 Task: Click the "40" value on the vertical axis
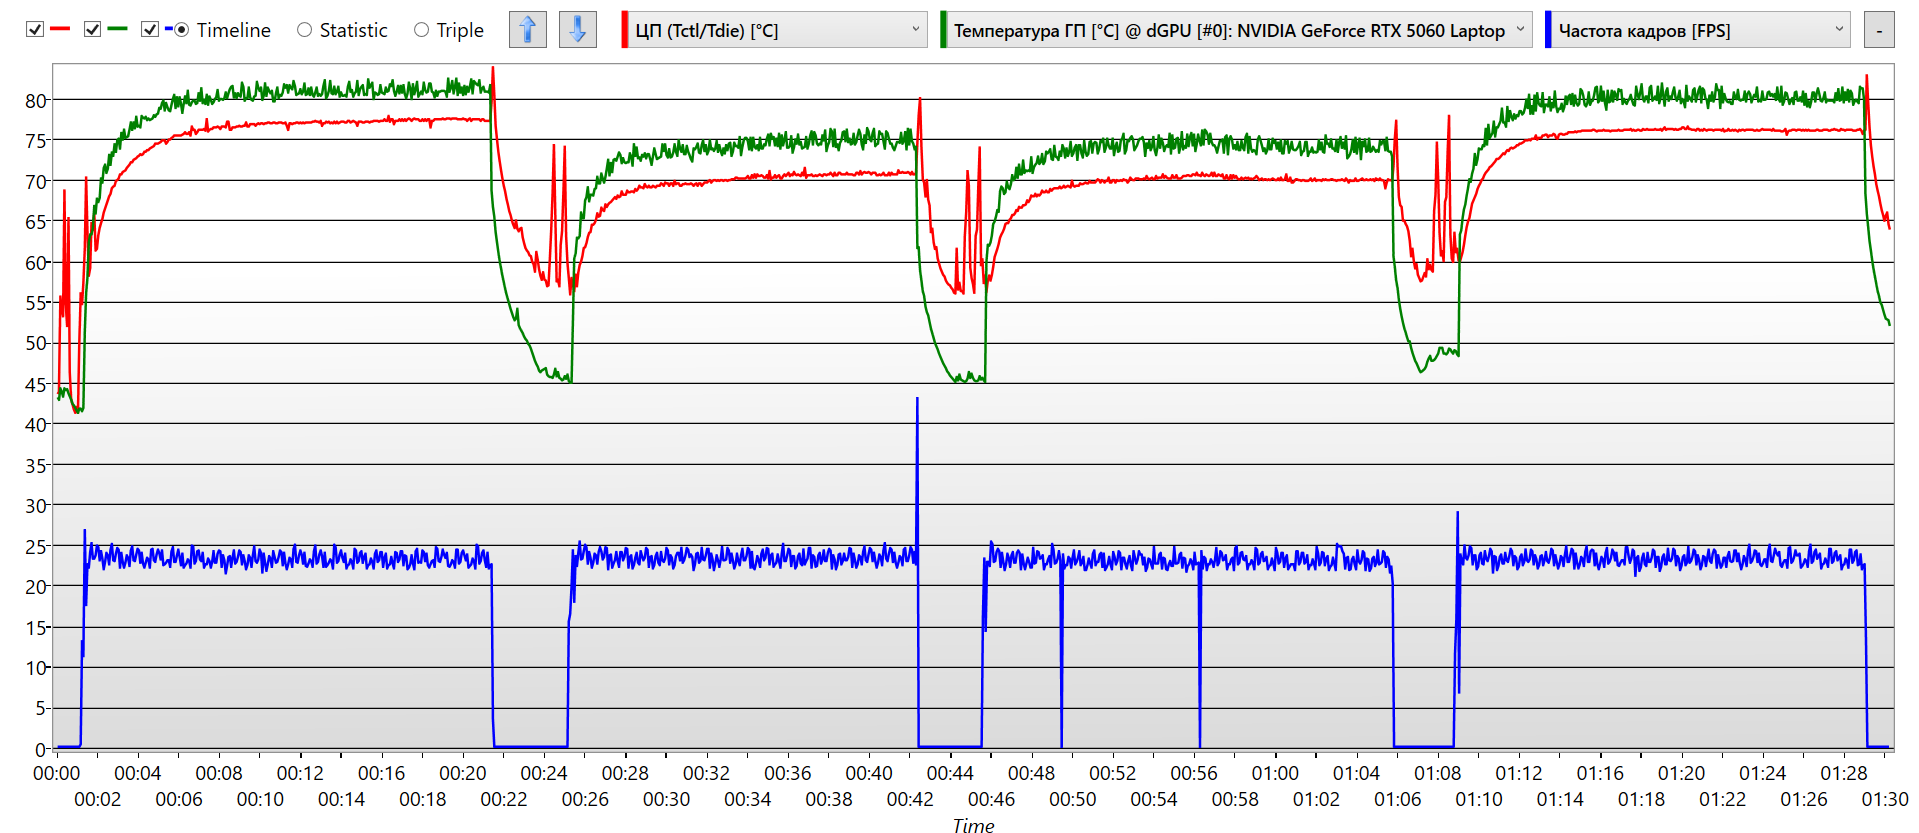pos(36,425)
